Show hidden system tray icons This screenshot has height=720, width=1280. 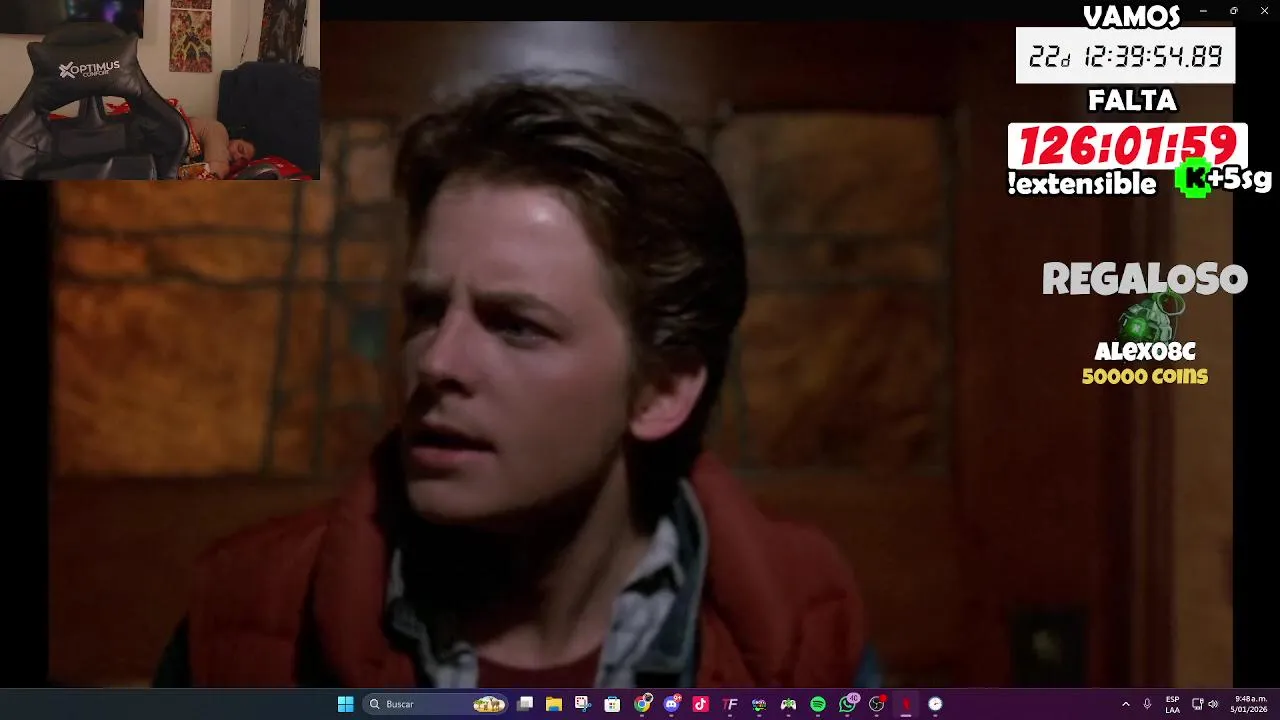coord(1125,704)
